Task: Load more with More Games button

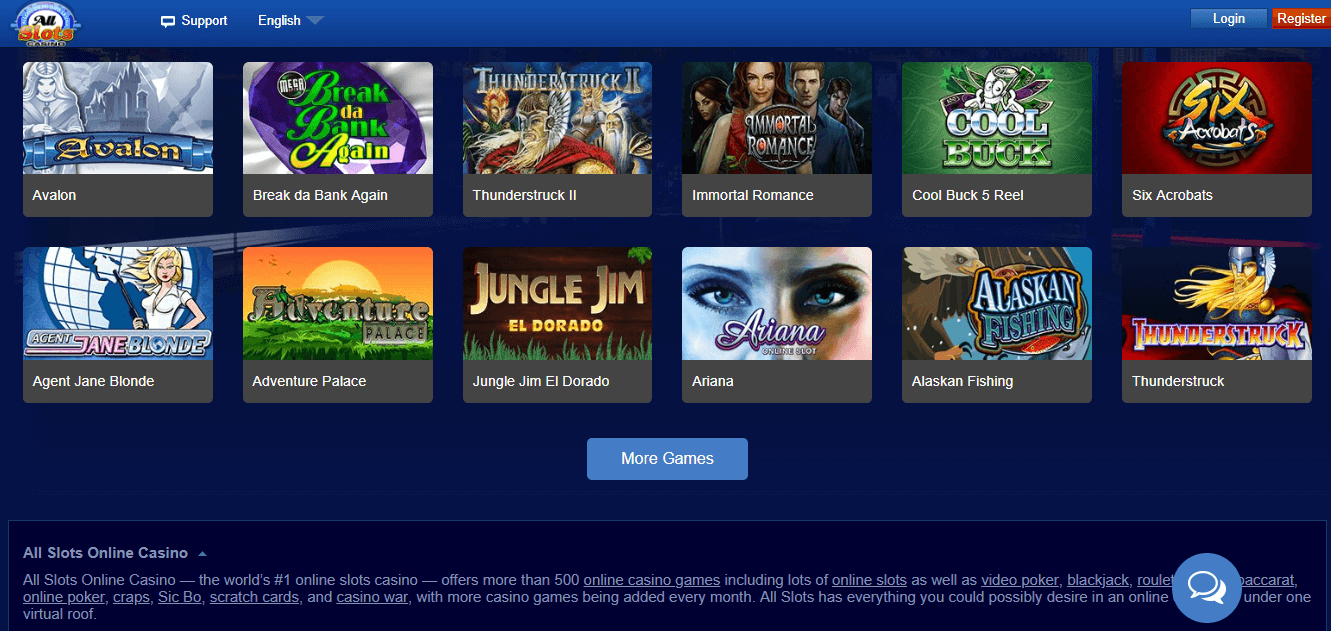Action: pos(667,459)
